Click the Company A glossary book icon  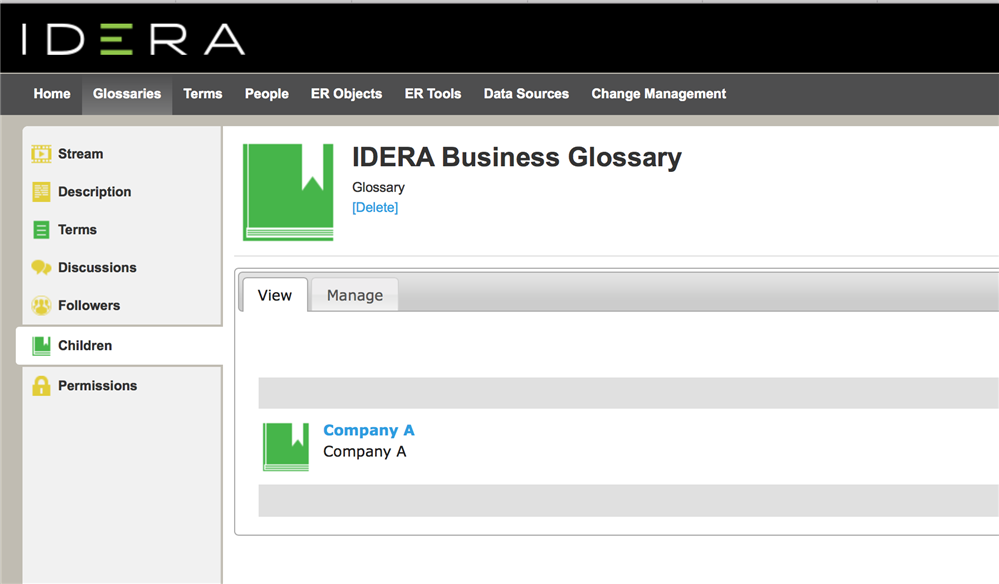(286, 447)
